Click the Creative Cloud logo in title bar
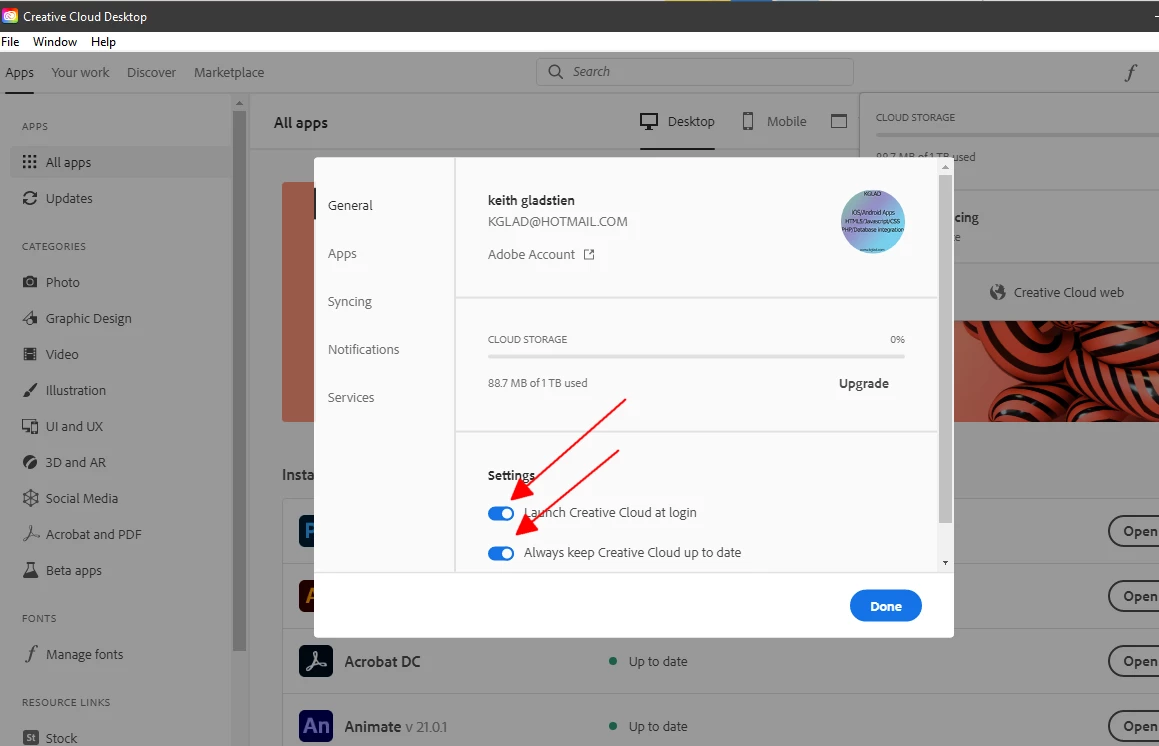This screenshot has height=746, width=1159. coord(10,16)
